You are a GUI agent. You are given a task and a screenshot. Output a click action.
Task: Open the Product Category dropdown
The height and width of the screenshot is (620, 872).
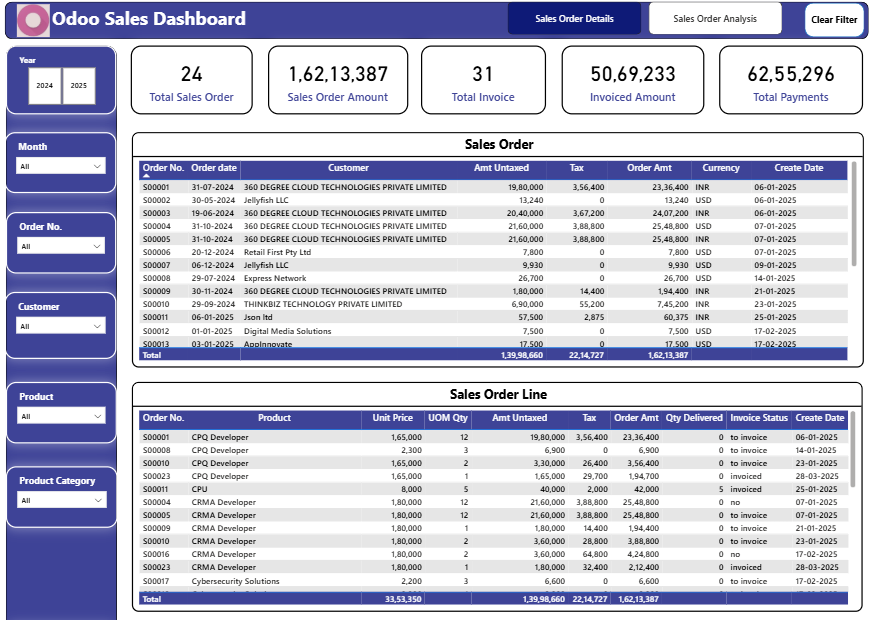tap(61, 500)
